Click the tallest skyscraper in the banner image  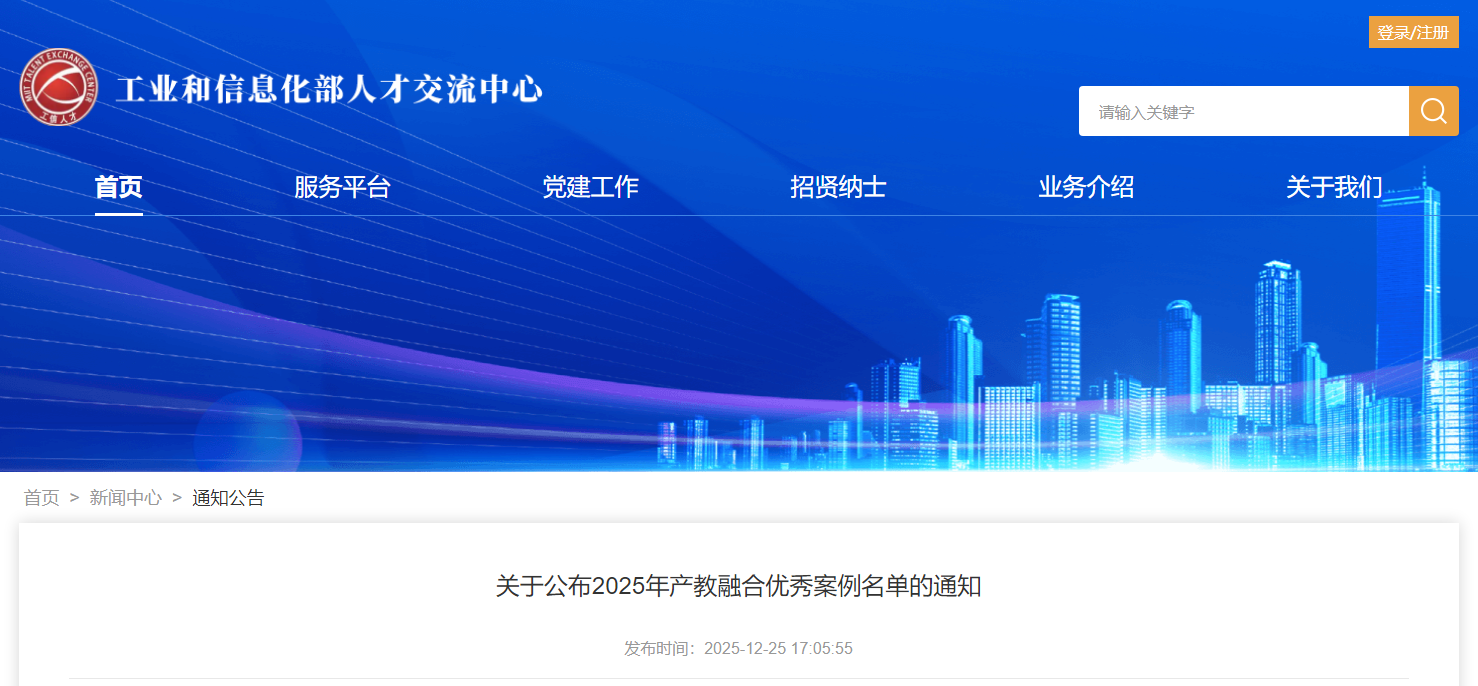pyautogui.click(x=1409, y=320)
